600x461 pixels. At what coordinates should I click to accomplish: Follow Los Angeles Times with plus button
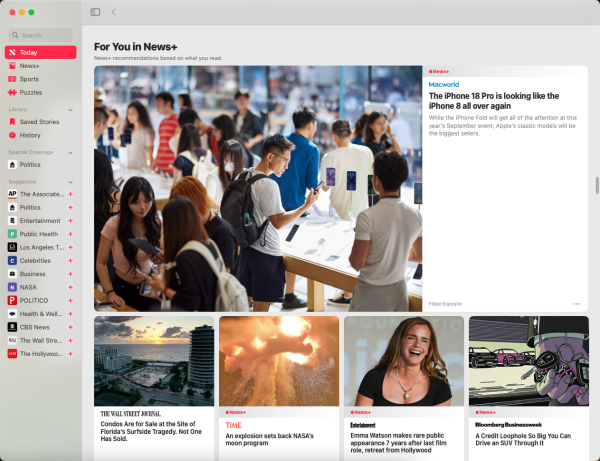(70, 248)
